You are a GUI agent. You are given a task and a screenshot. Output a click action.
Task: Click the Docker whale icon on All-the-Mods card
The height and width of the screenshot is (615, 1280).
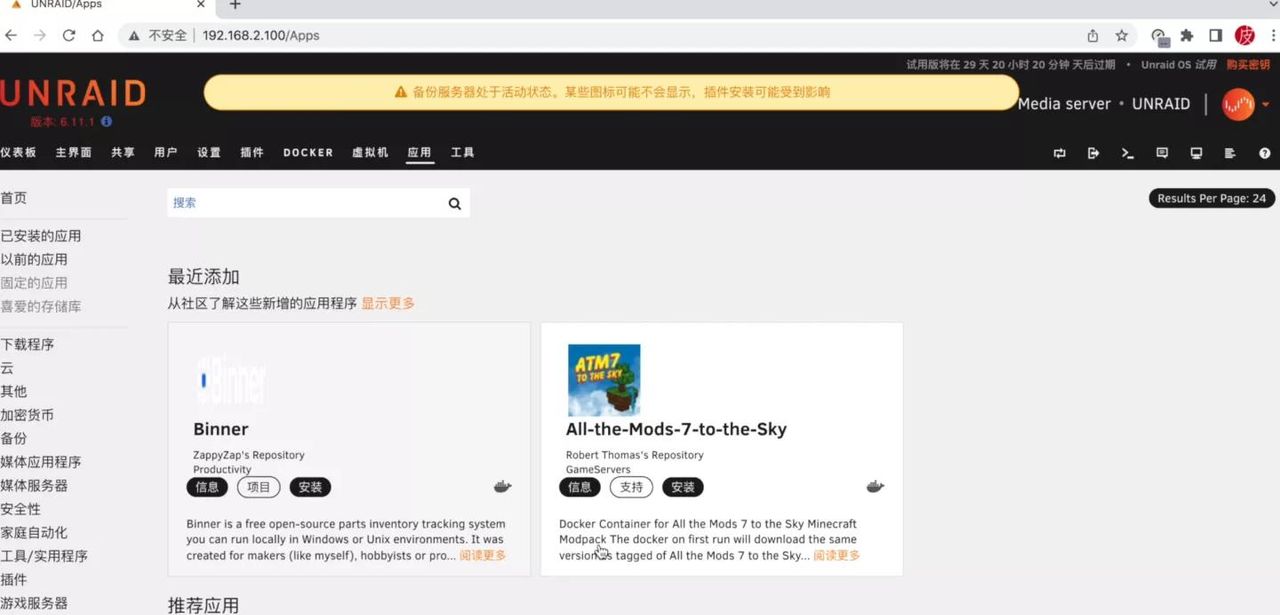pos(875,487)
